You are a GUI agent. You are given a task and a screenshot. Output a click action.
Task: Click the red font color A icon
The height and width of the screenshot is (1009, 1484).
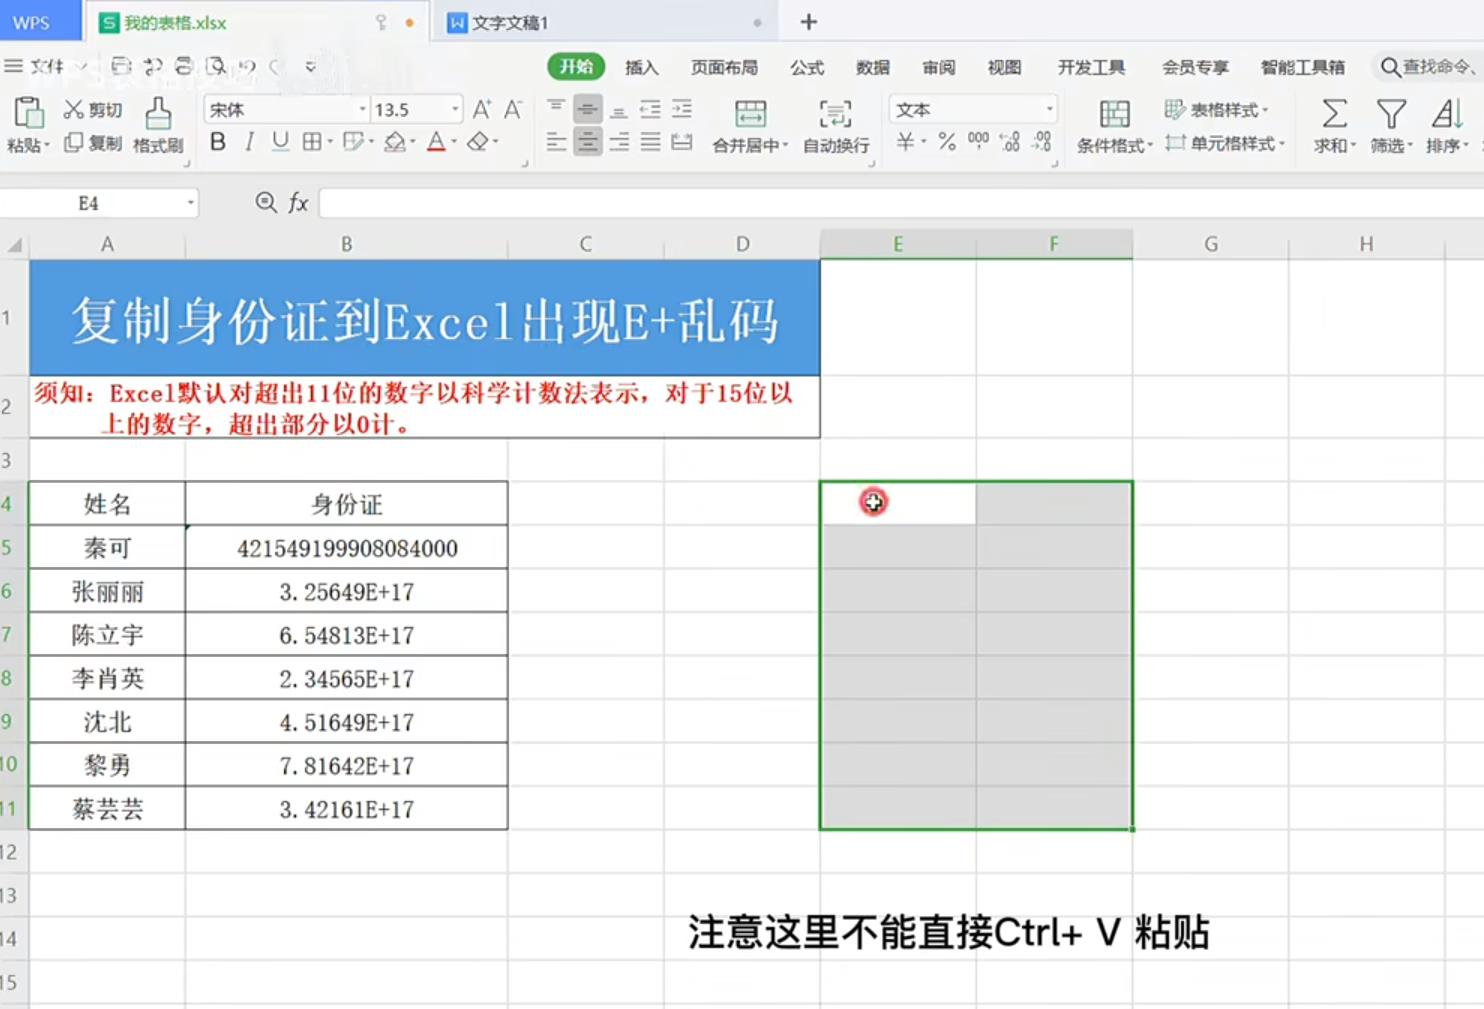(x=436, y=142)
